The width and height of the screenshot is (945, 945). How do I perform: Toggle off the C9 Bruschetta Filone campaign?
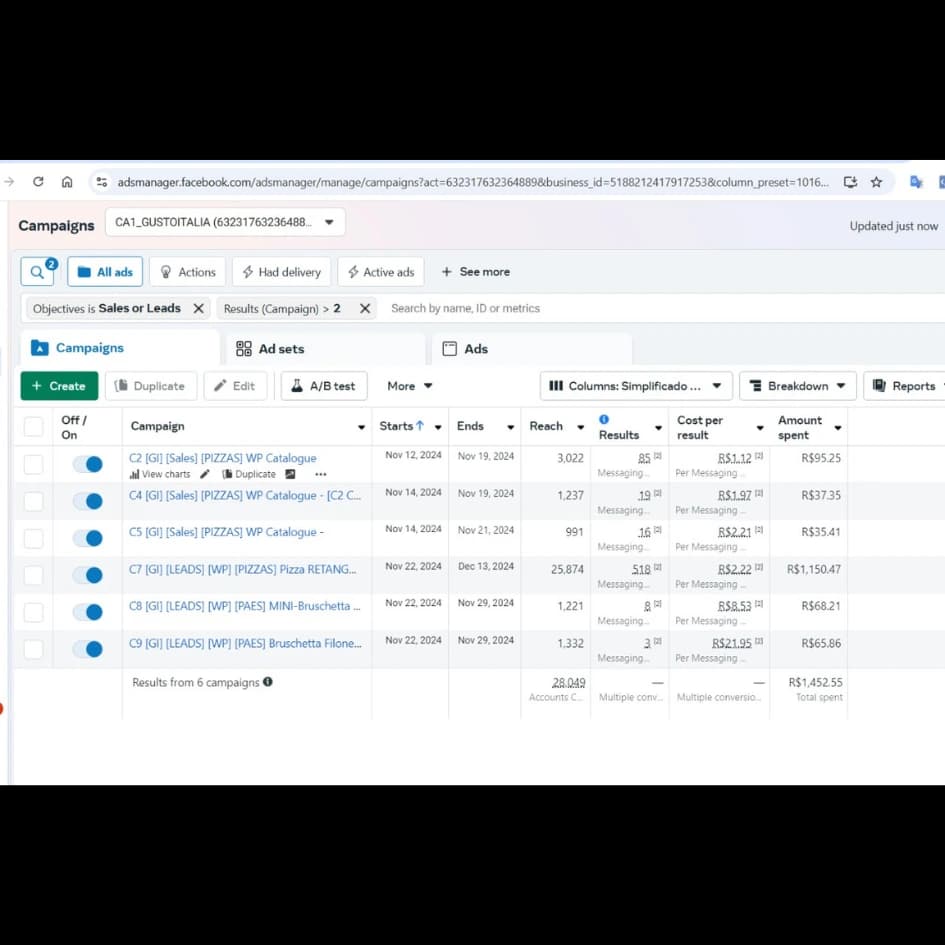tap(88, 649)
